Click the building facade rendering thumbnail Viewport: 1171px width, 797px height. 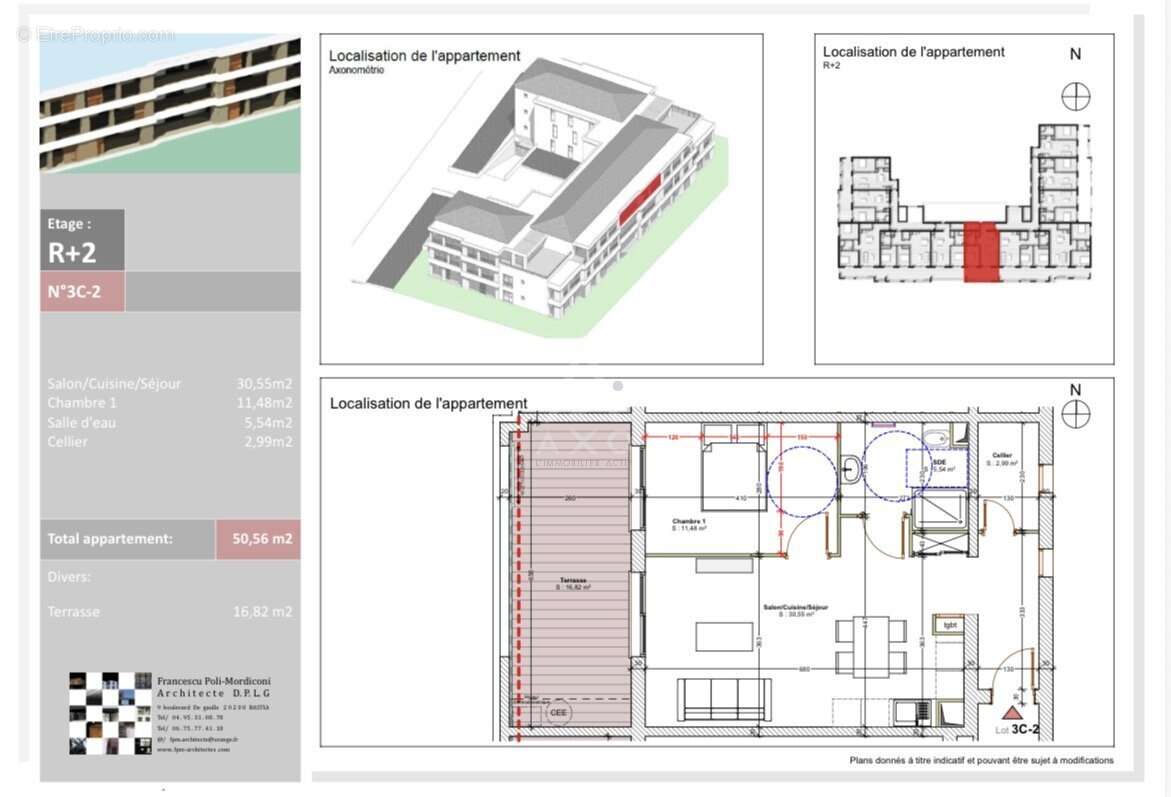tap(170, 104)
